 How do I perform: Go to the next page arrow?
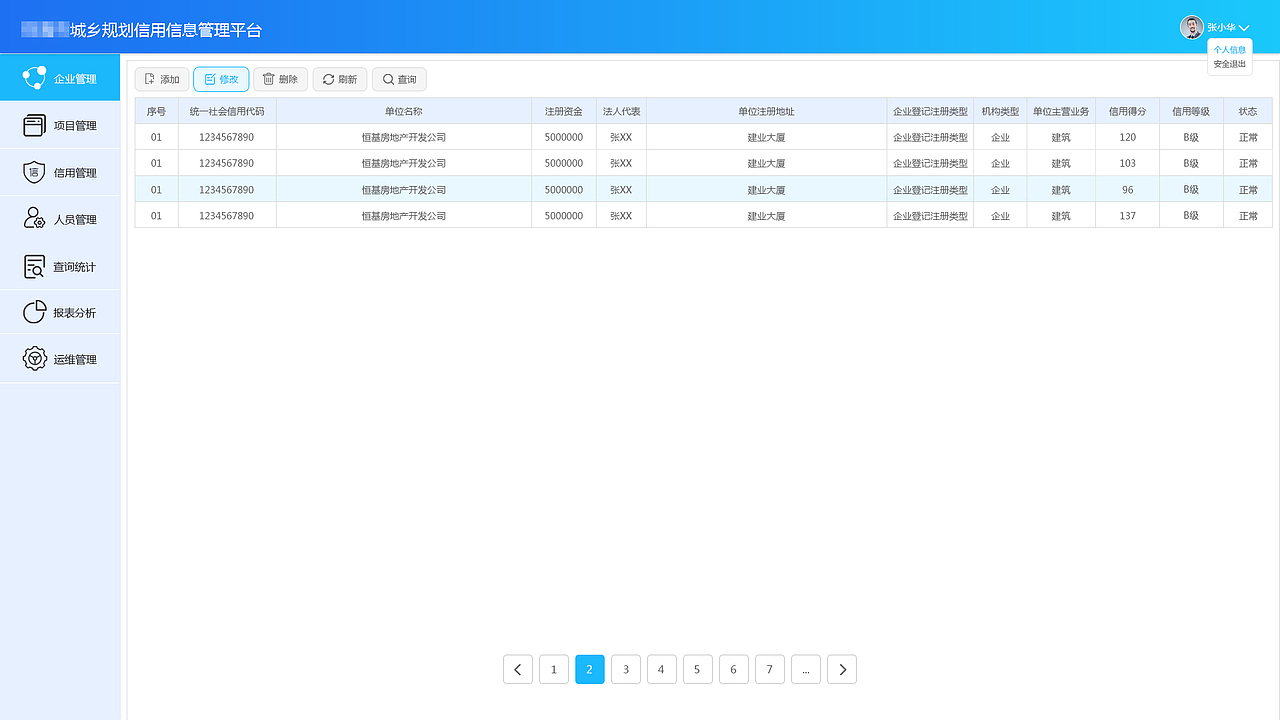pos(842,669)
